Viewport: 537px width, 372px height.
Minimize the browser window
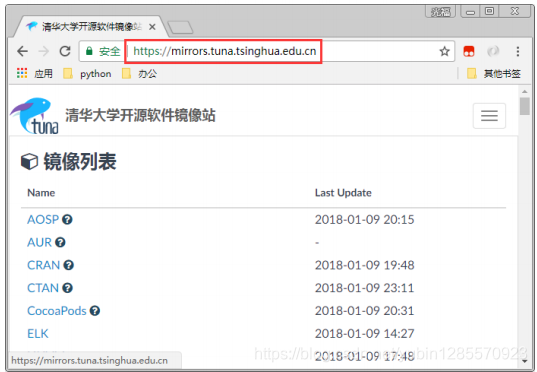(x=470, y=12)
